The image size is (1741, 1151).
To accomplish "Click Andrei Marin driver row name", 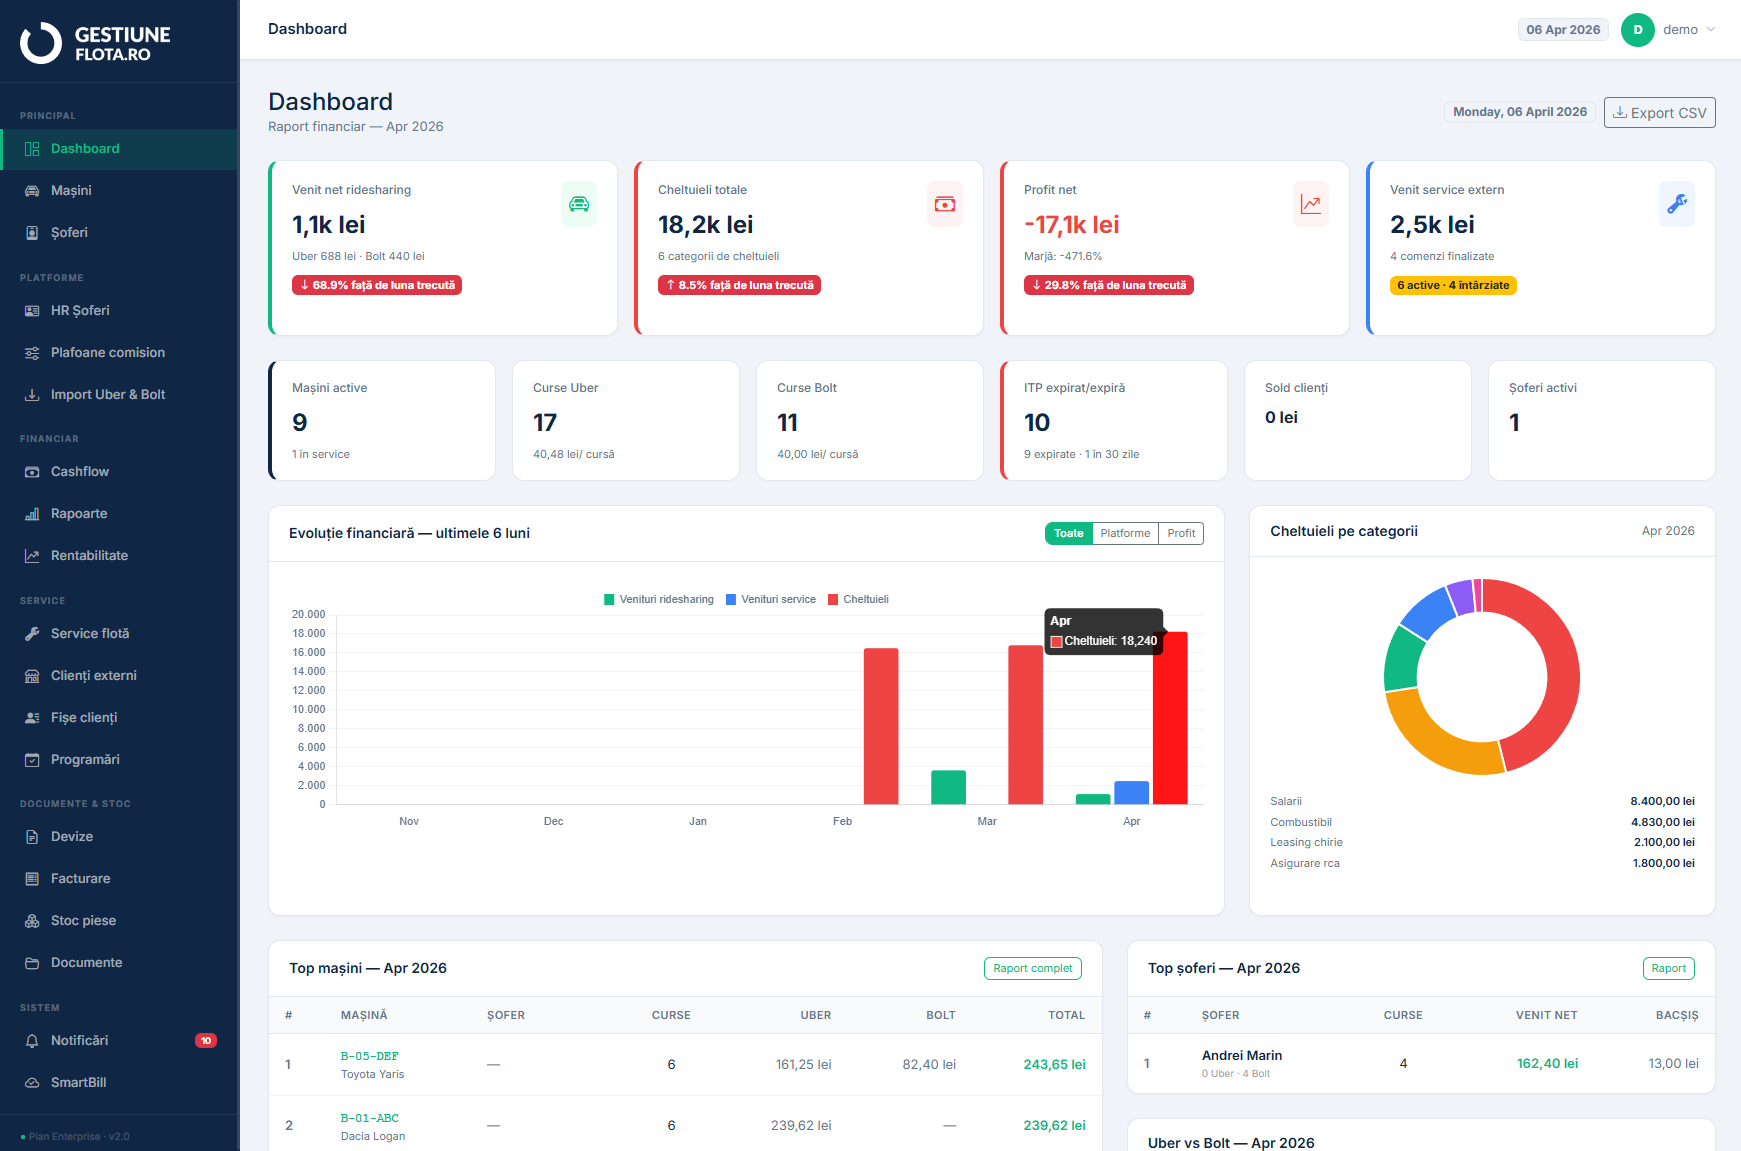I will [x=1242, y=1056].
